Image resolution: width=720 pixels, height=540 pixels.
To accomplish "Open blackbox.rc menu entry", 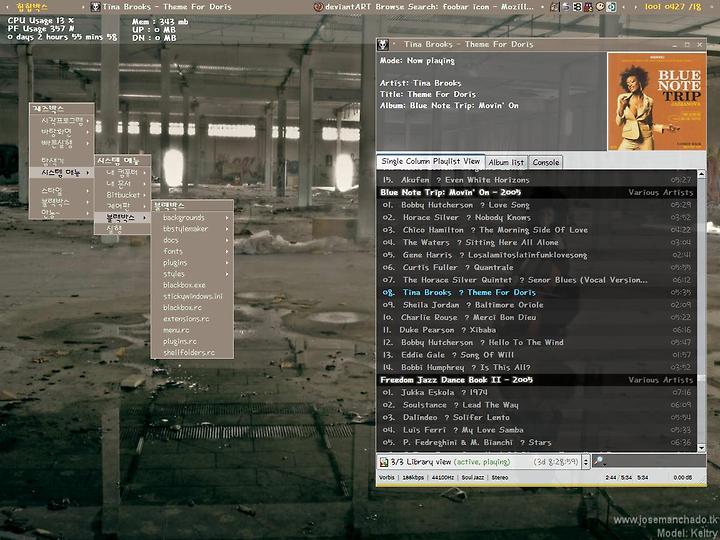I will coord(192,308).
